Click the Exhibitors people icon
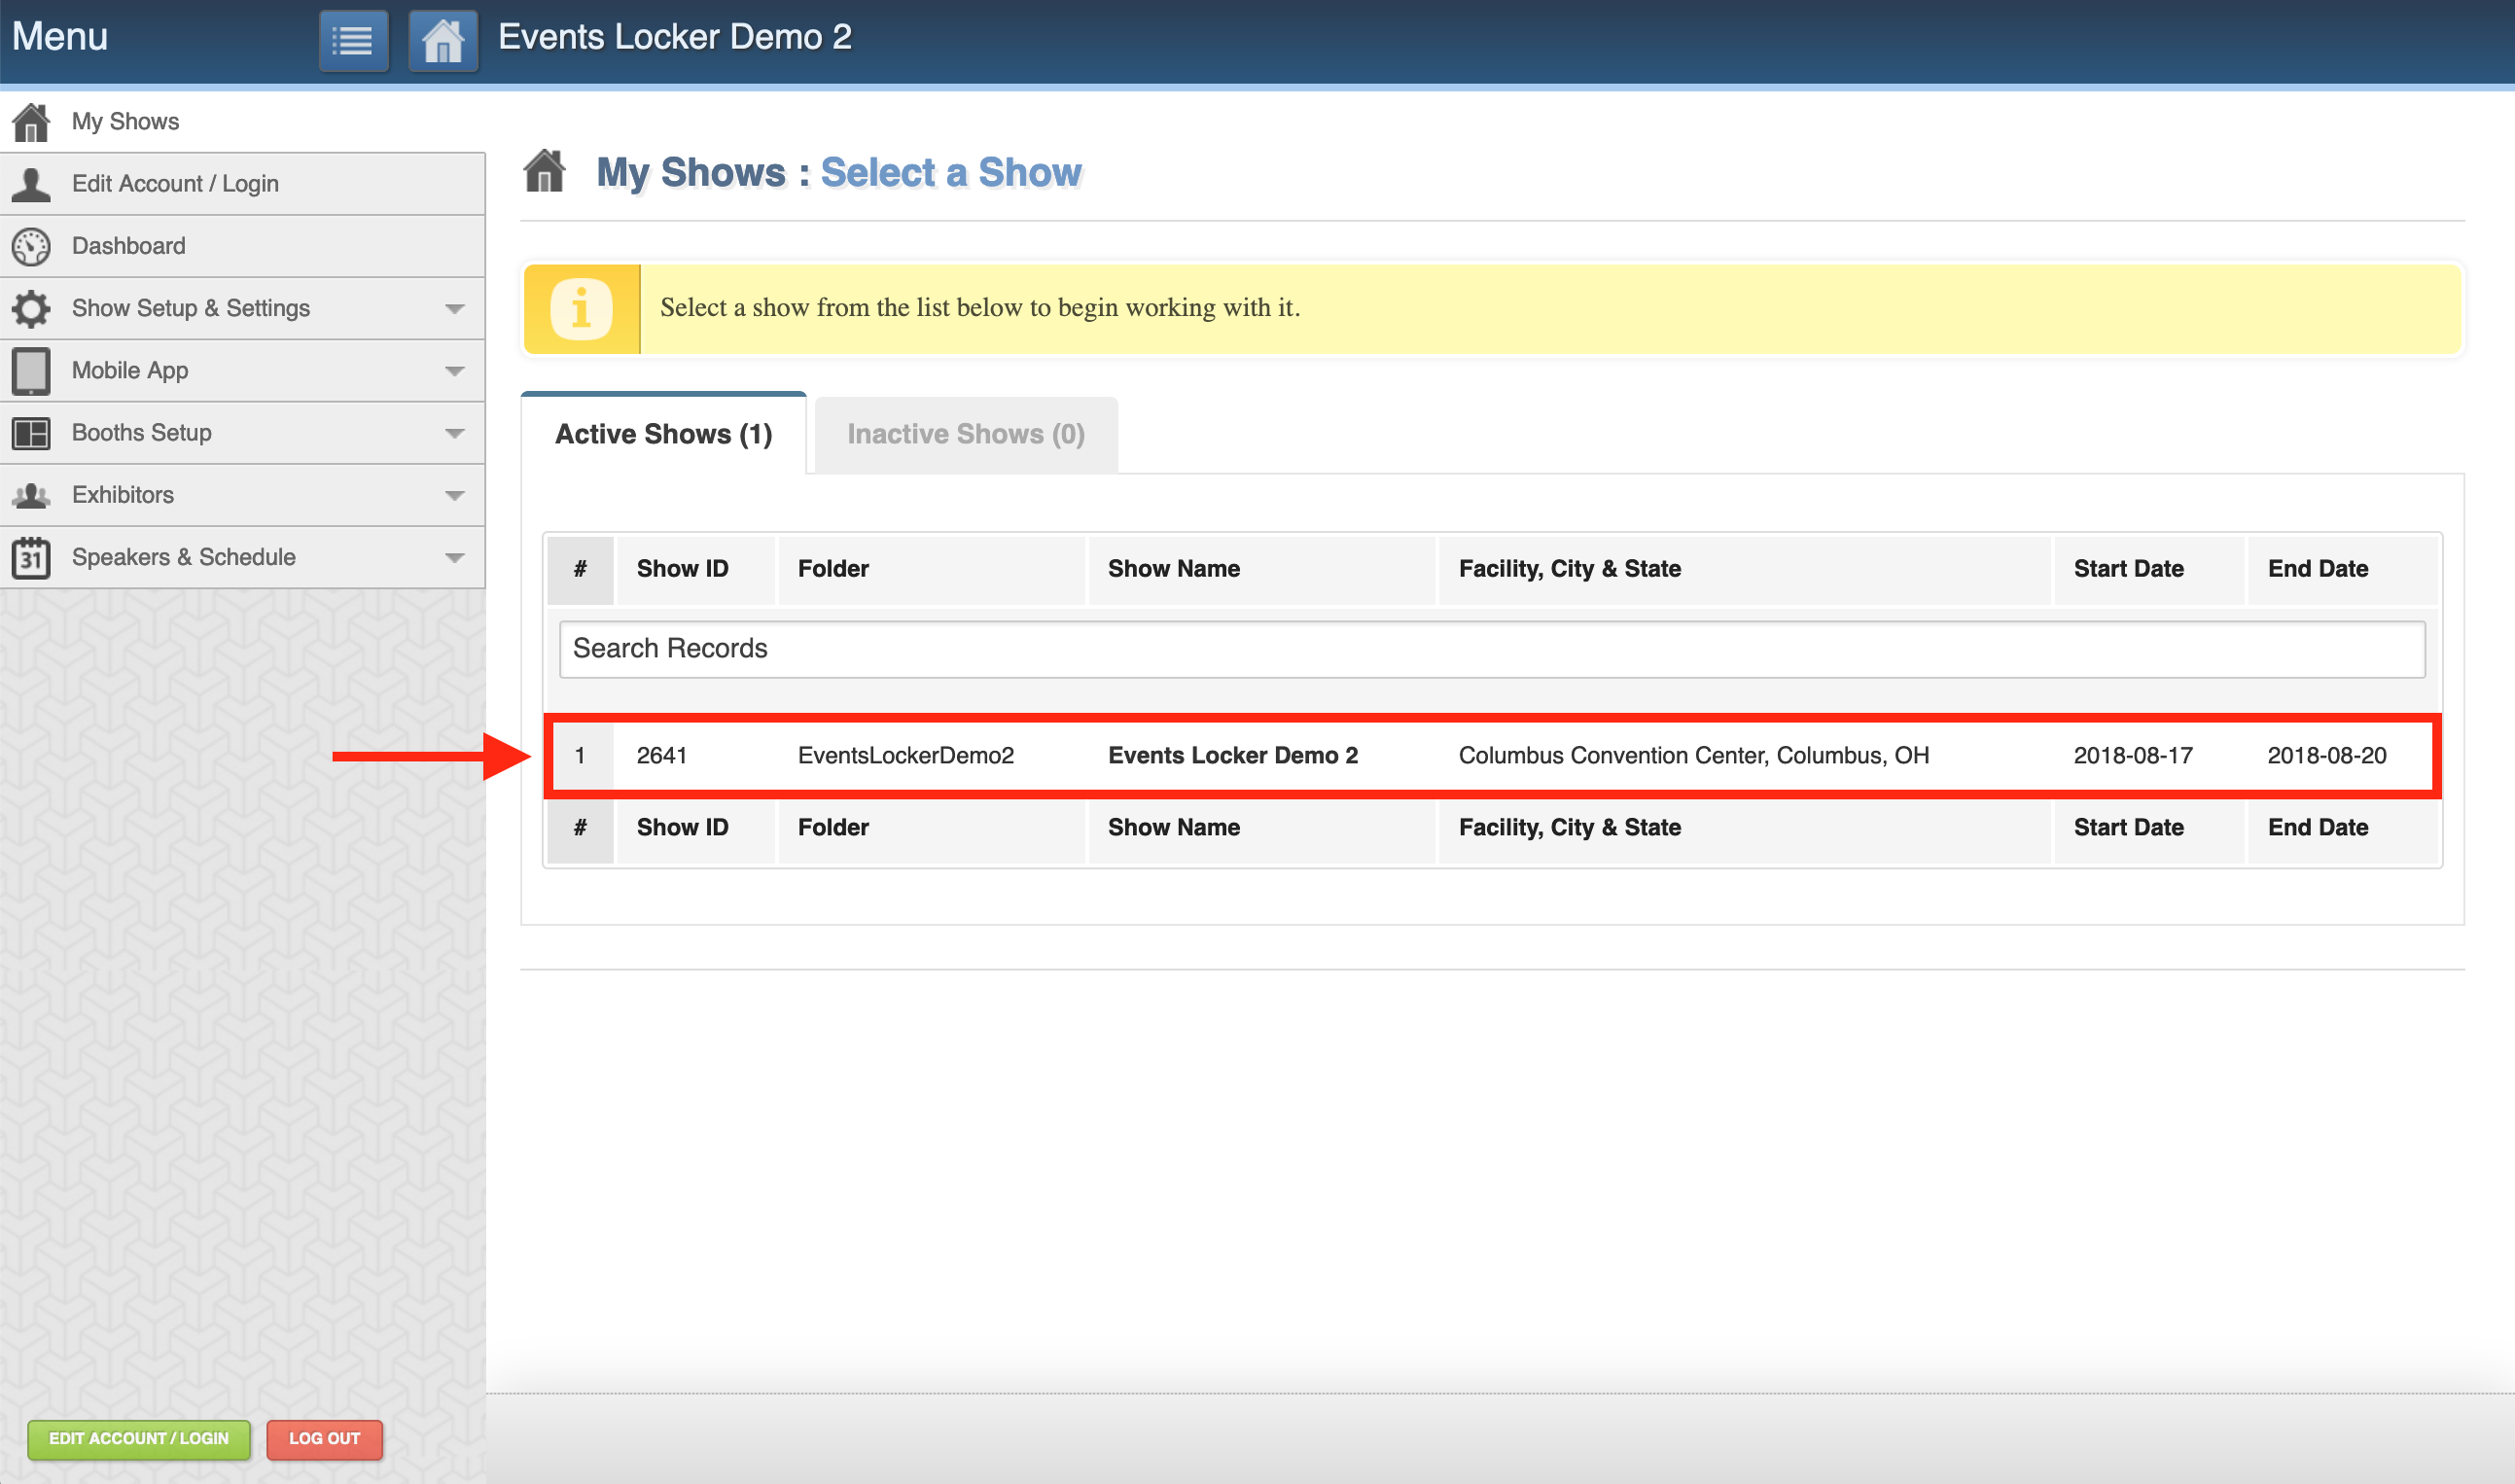The width and height of the screenshot is (2515, 1484). 31,495
